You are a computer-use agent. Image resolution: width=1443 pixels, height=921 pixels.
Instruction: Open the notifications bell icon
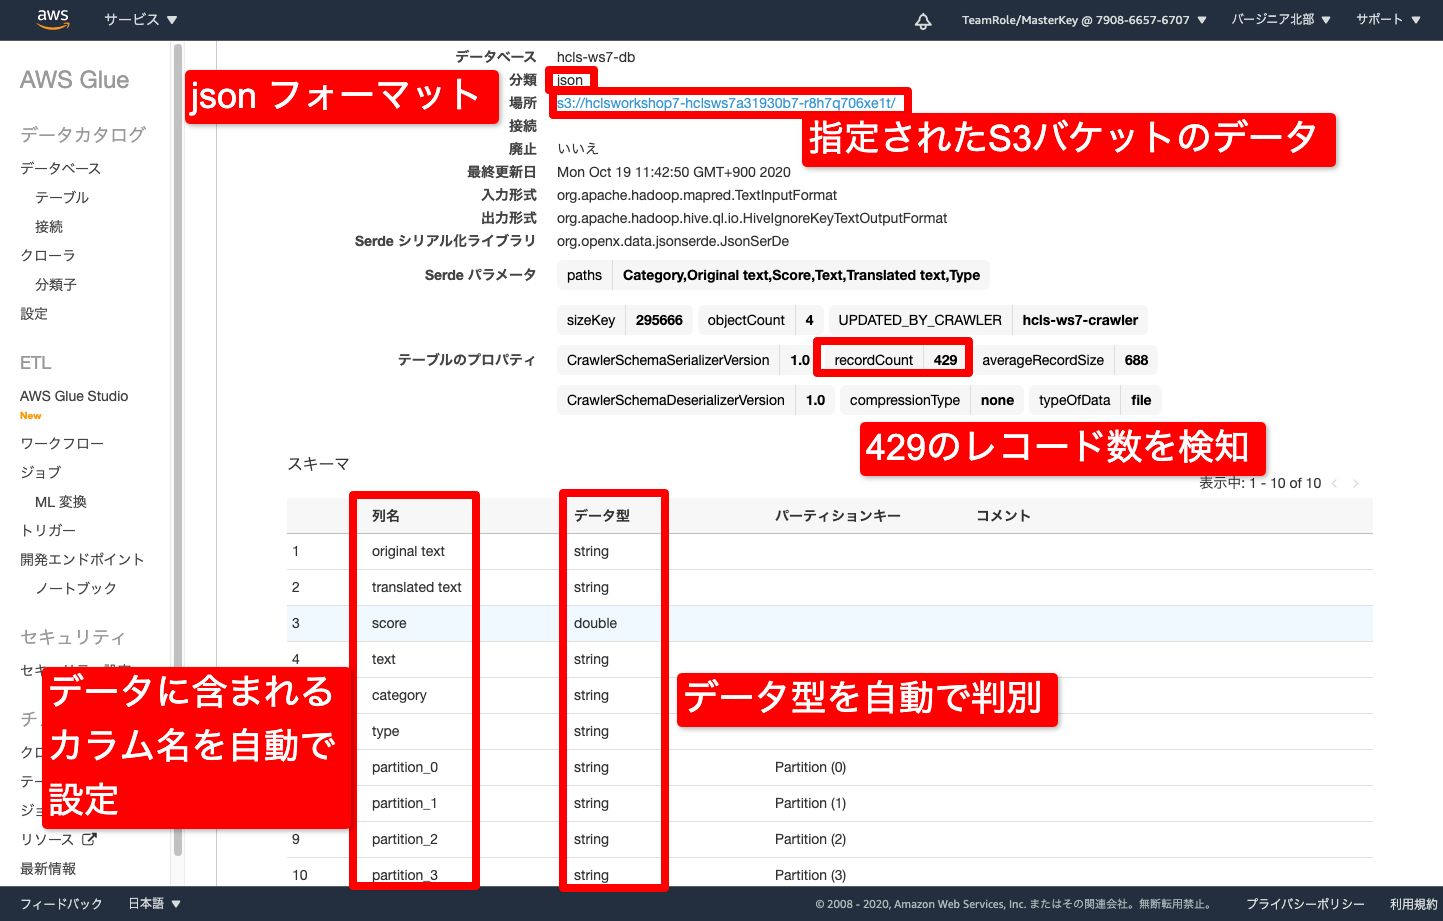(923, 20)
